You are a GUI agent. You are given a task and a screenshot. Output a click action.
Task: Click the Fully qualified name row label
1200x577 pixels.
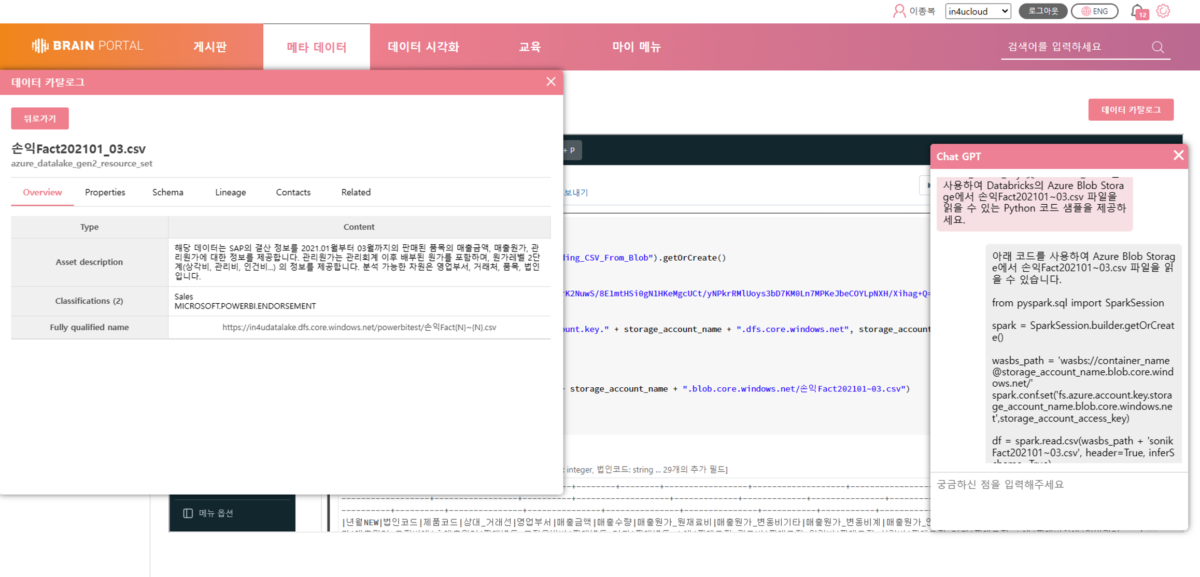click(x=90, y=327)
